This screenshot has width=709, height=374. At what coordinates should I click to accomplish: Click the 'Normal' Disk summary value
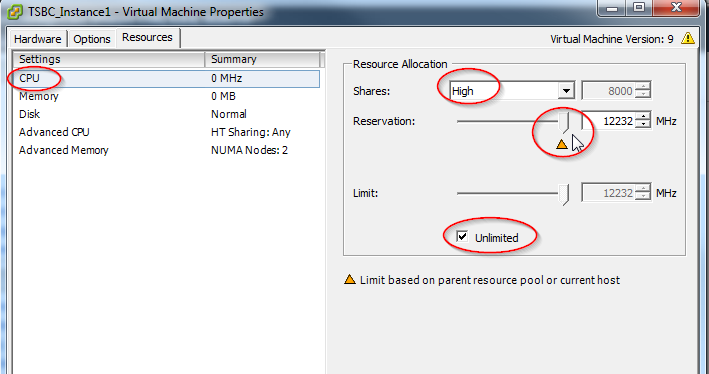[x=229, y=114]
